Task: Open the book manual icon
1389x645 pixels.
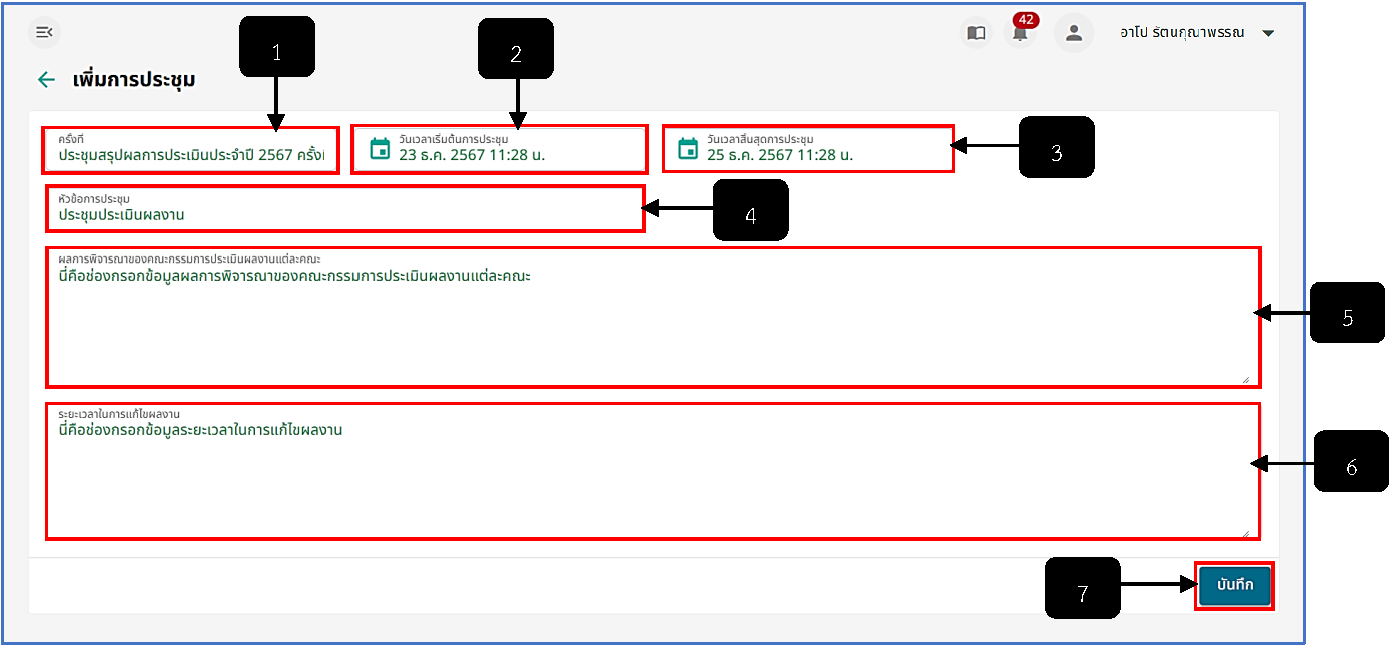Action: tap(976, 33)
